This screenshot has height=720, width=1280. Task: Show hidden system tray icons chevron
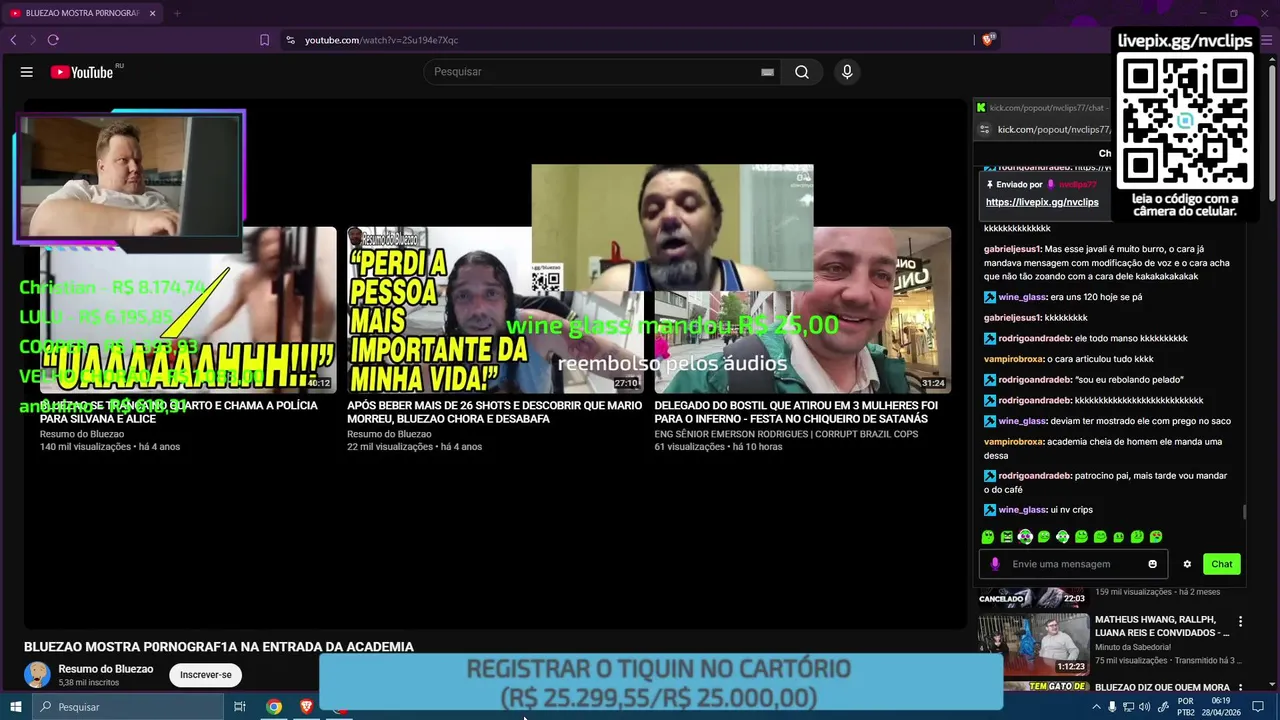click(x=1096, y=707)
